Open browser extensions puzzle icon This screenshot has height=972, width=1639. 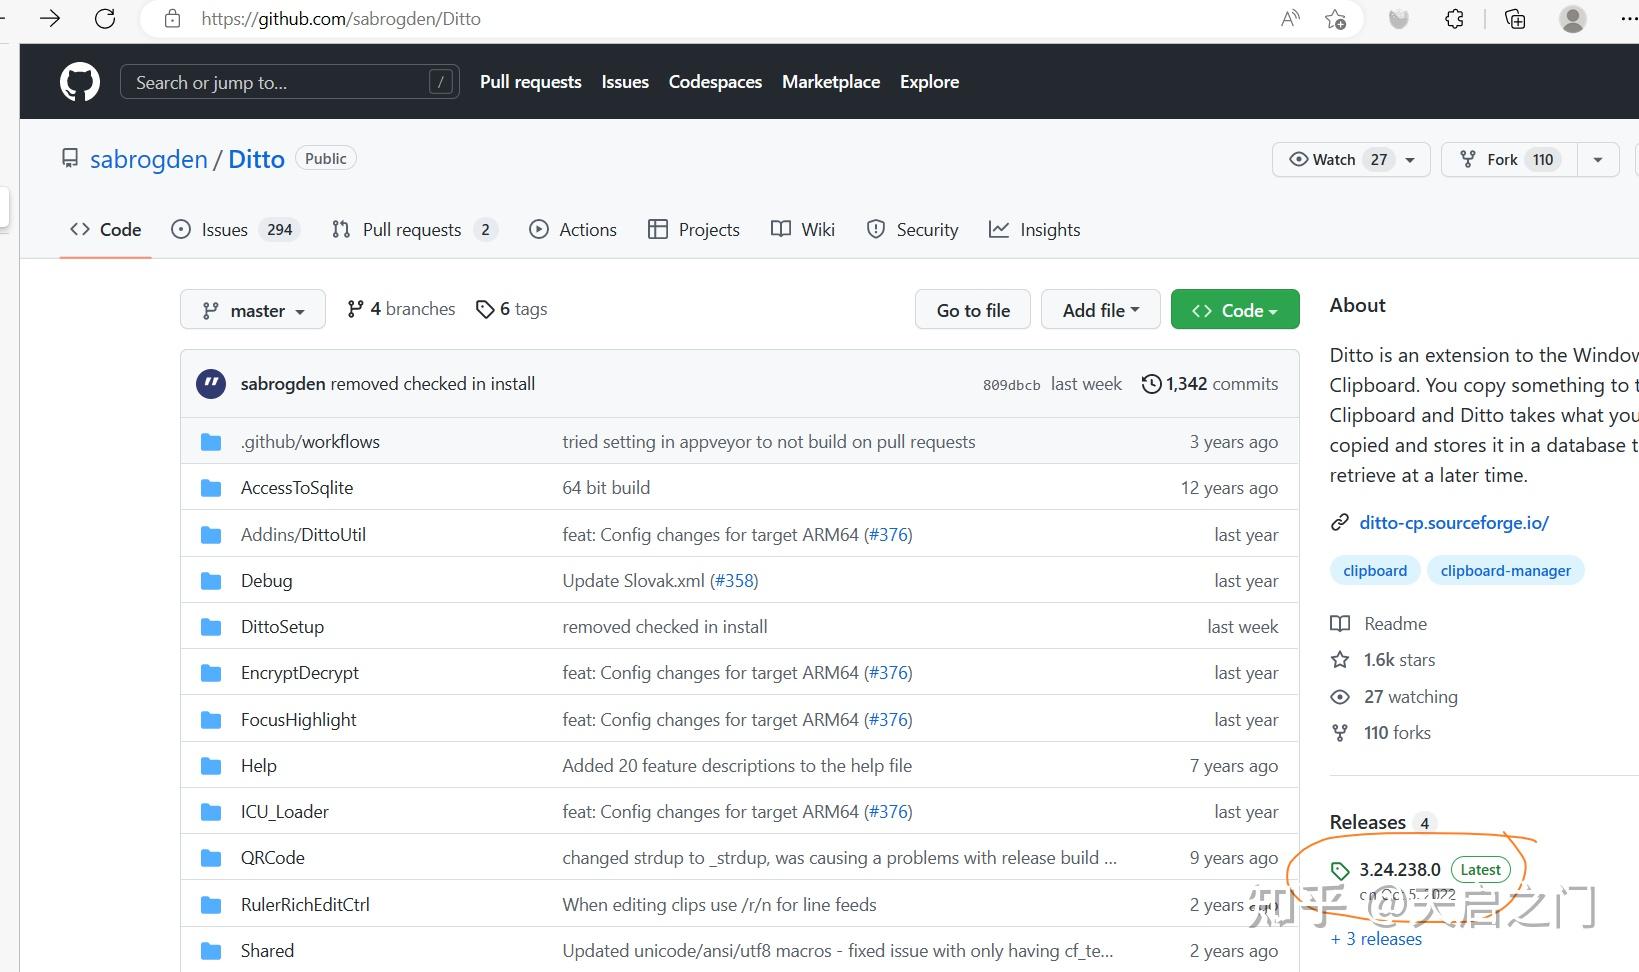pos(1454,18)
